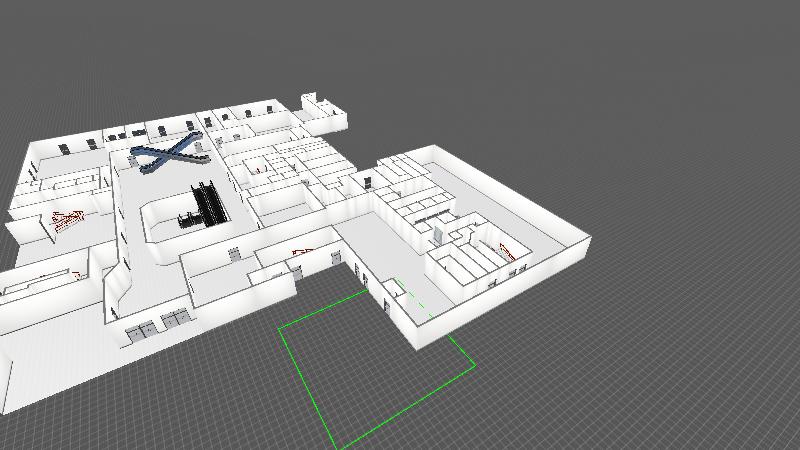This screenshot has width=800, height=450.
Task: Click the nearest corner of green outline
Action: [x=336, y=446]
